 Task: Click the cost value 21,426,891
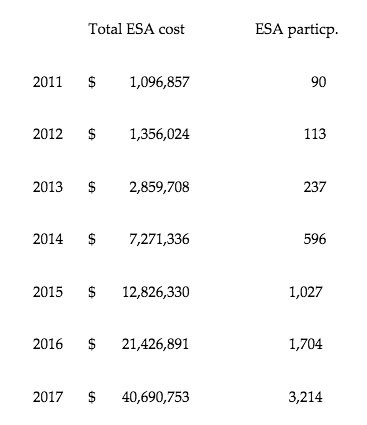click(x=156, y=344)
